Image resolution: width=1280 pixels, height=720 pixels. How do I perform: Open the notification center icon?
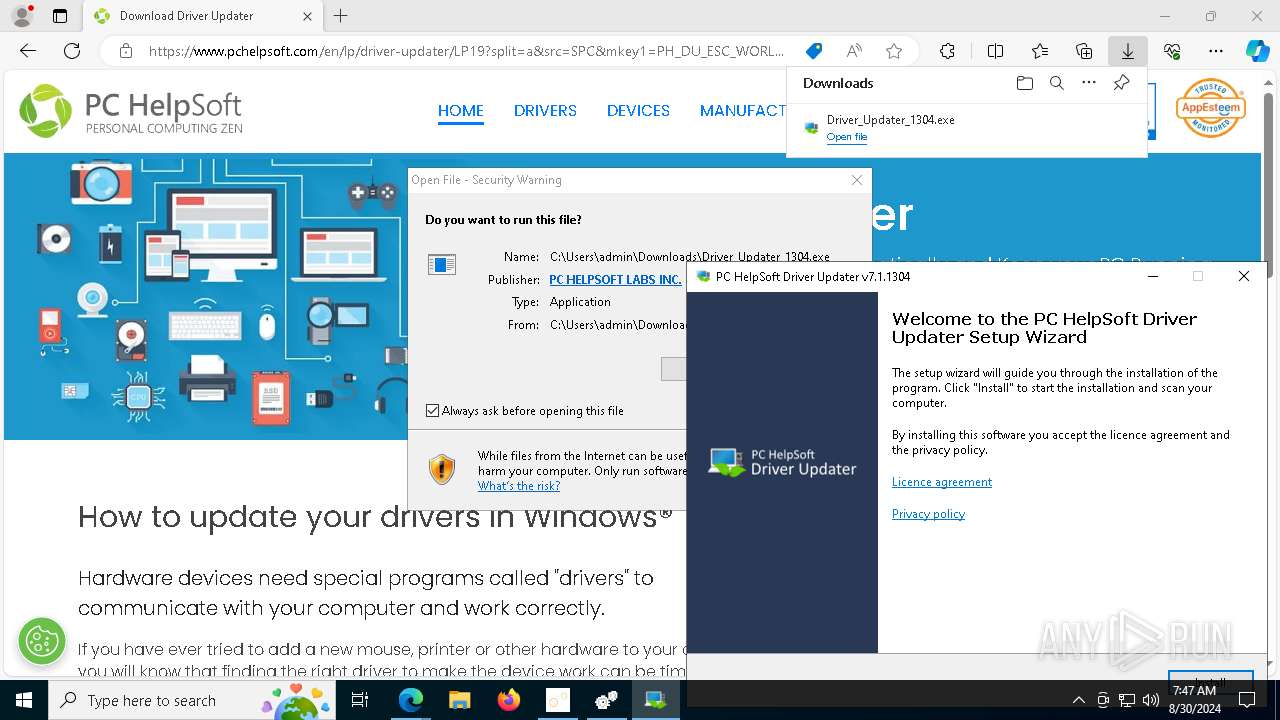[1247, 700]
